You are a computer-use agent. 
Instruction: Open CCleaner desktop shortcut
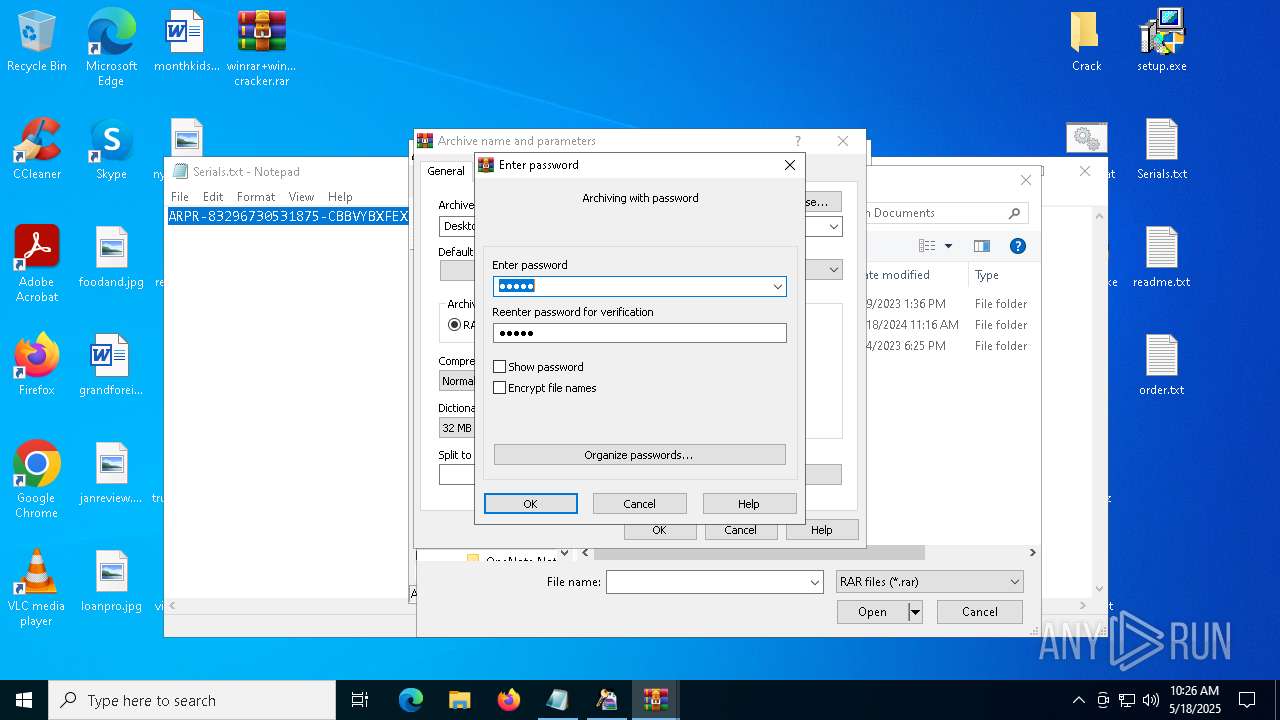[37, 149]
